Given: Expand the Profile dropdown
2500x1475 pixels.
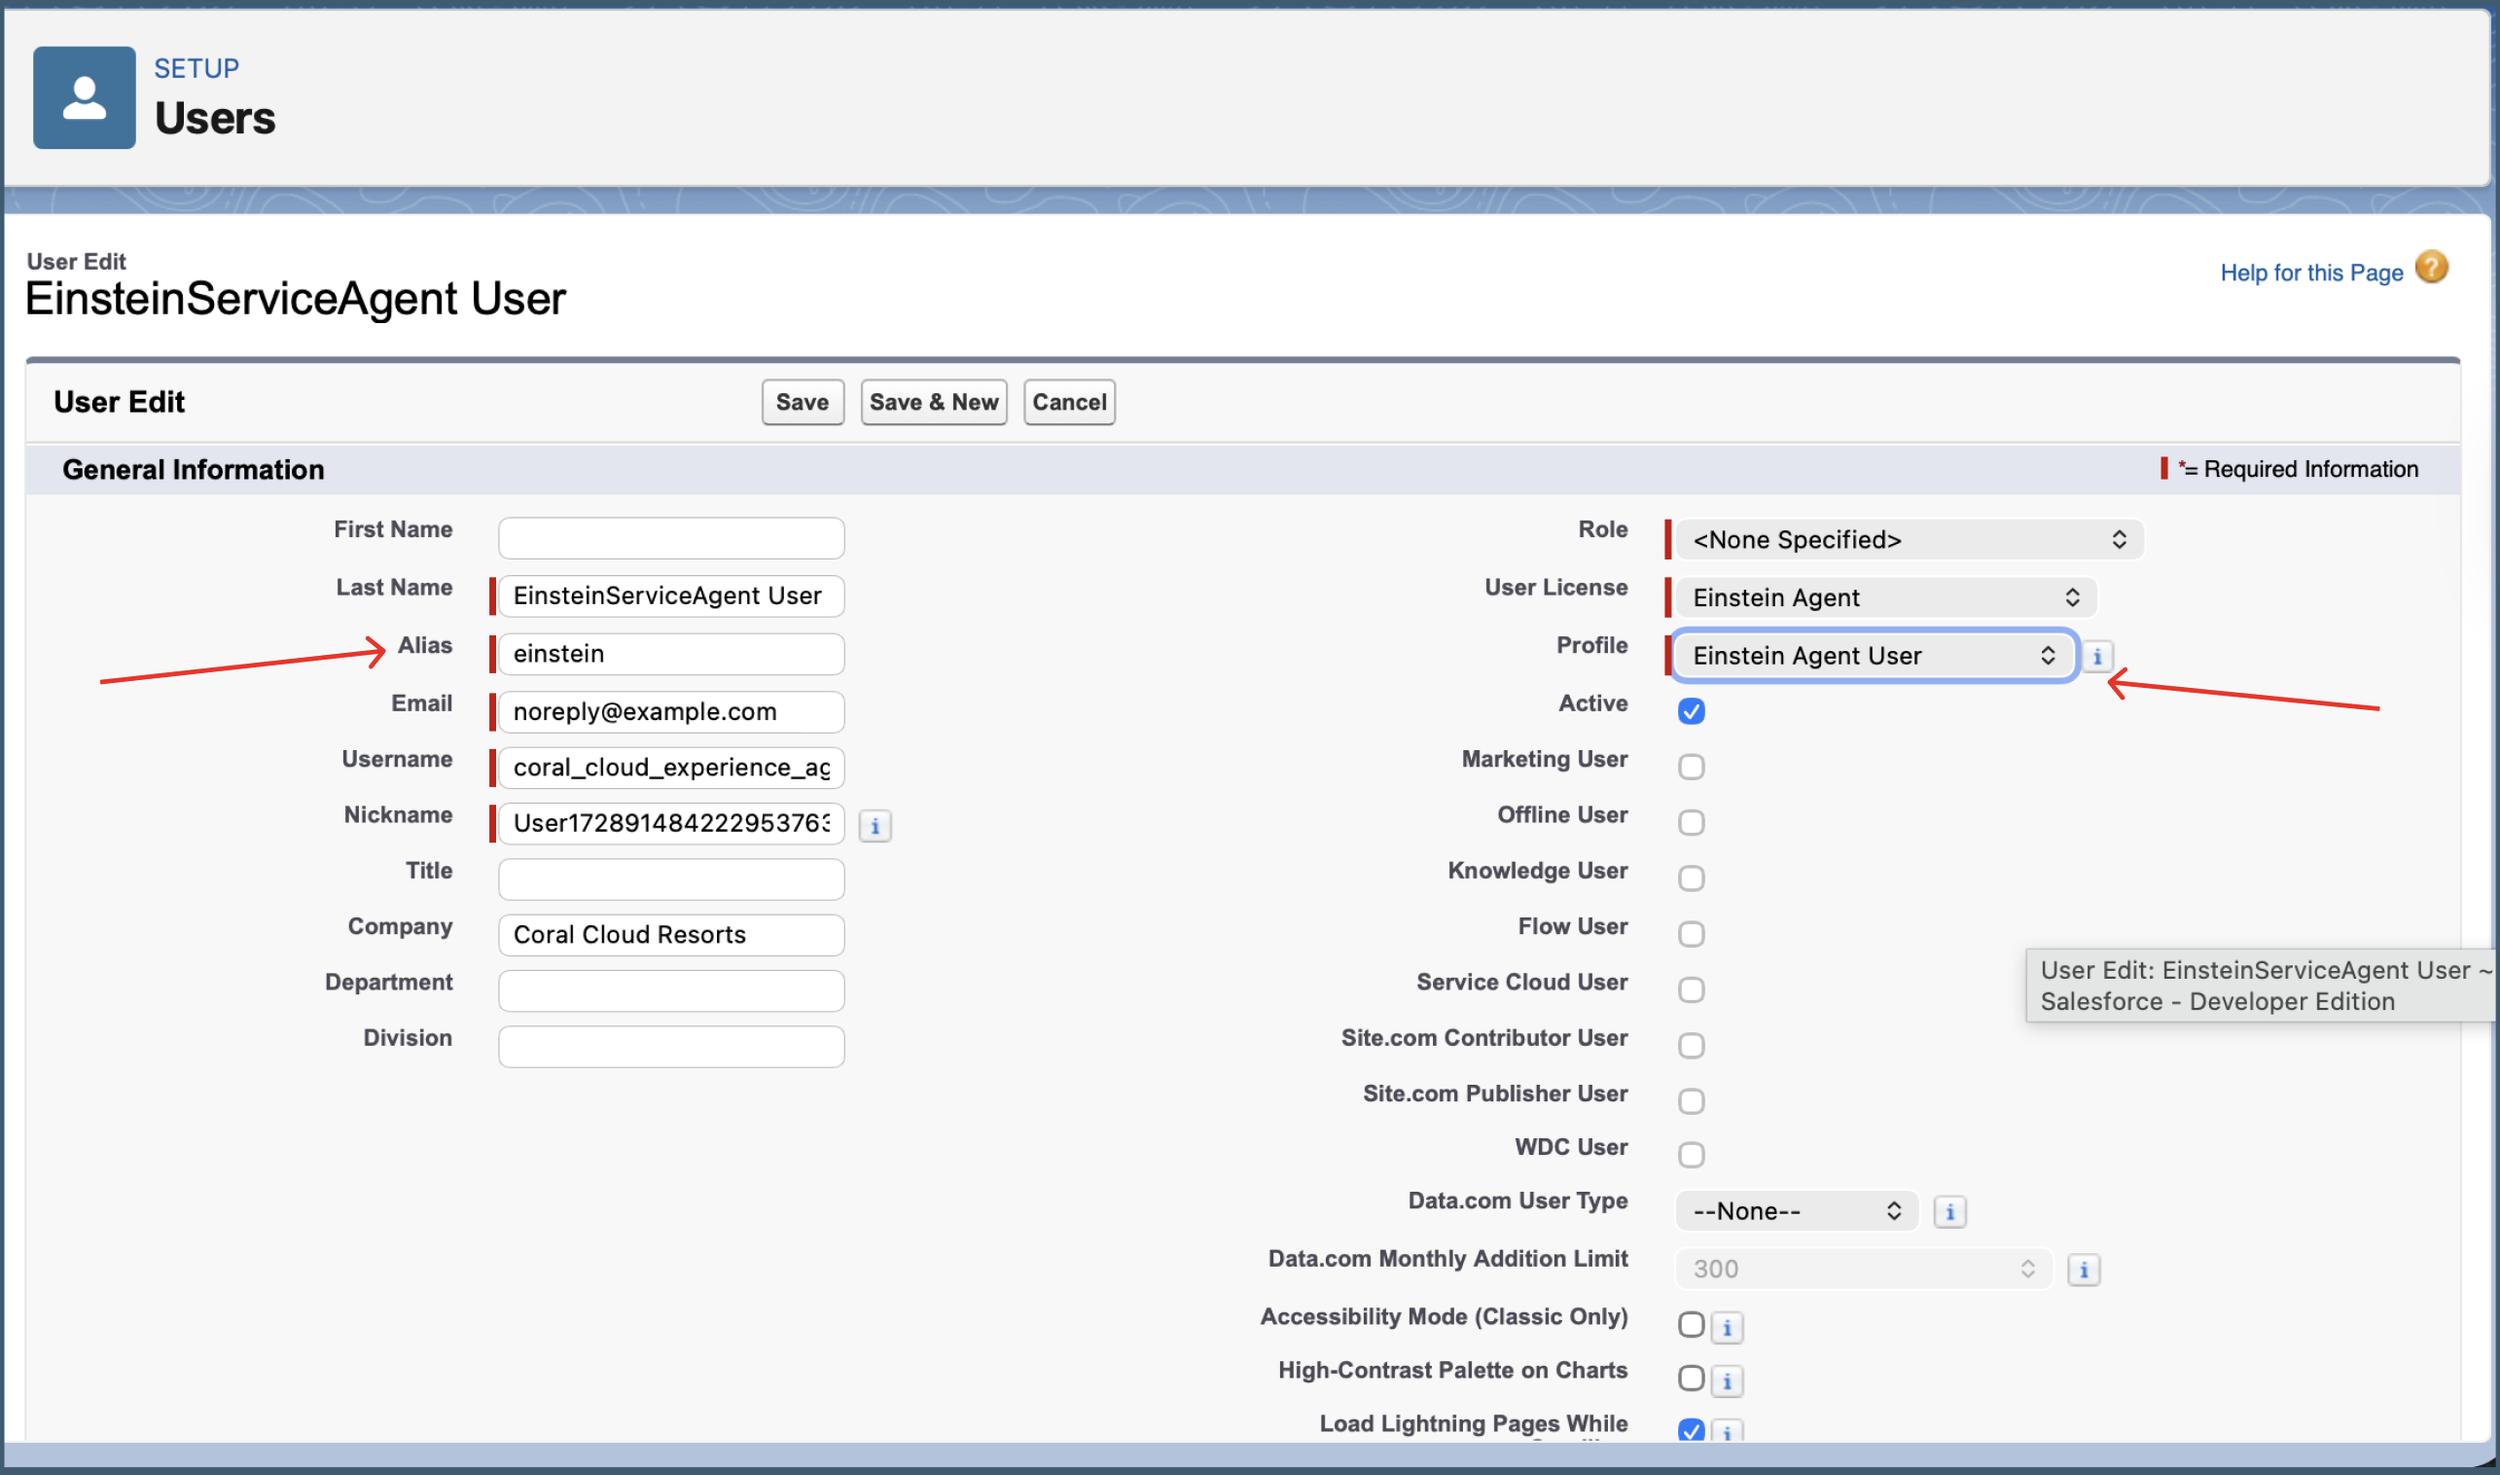Looking at the screenshot, I should (x=1874, y=656).
